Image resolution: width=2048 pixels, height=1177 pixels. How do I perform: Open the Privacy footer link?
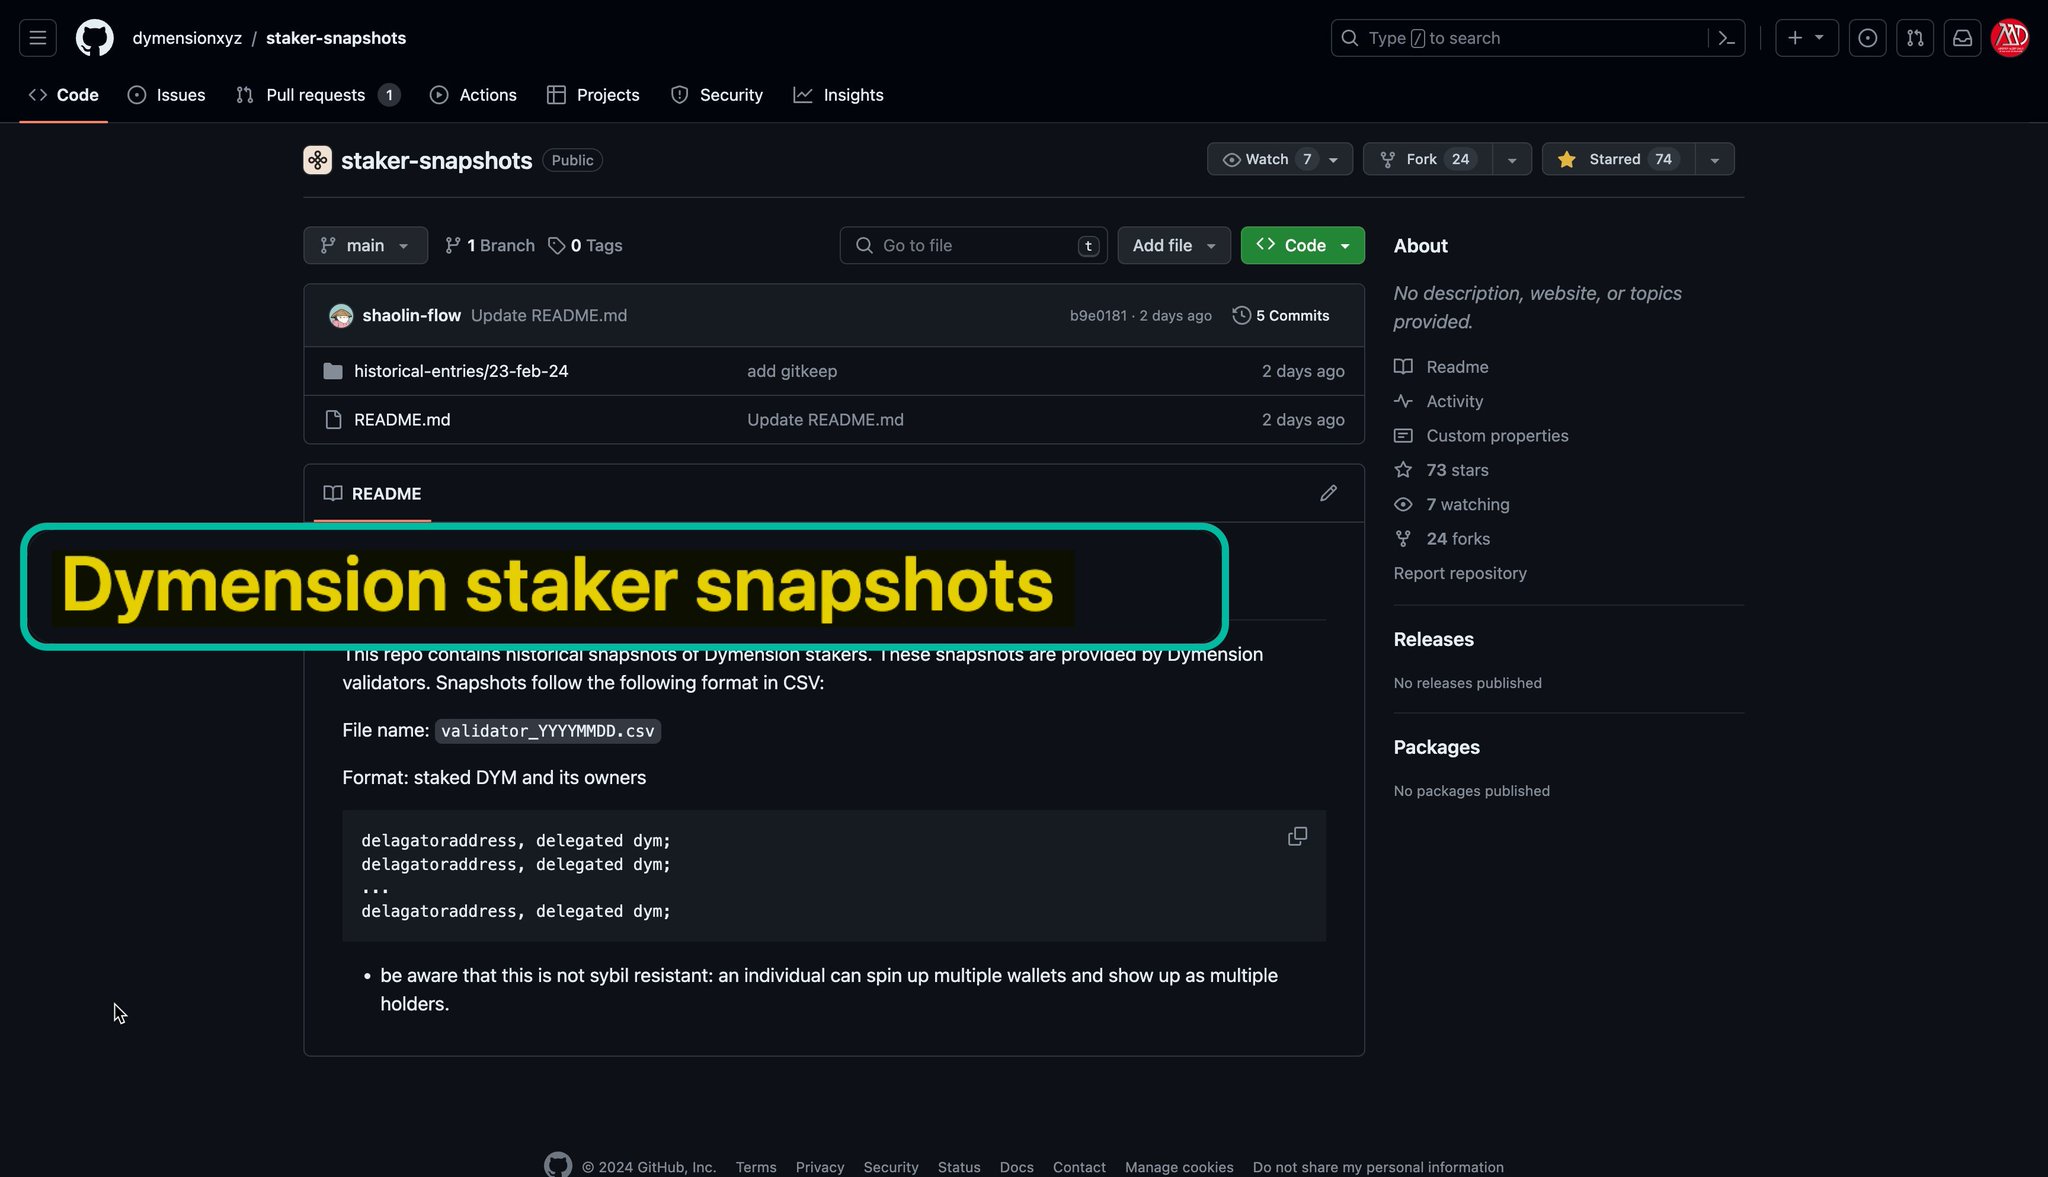[x=820, y=1167]
